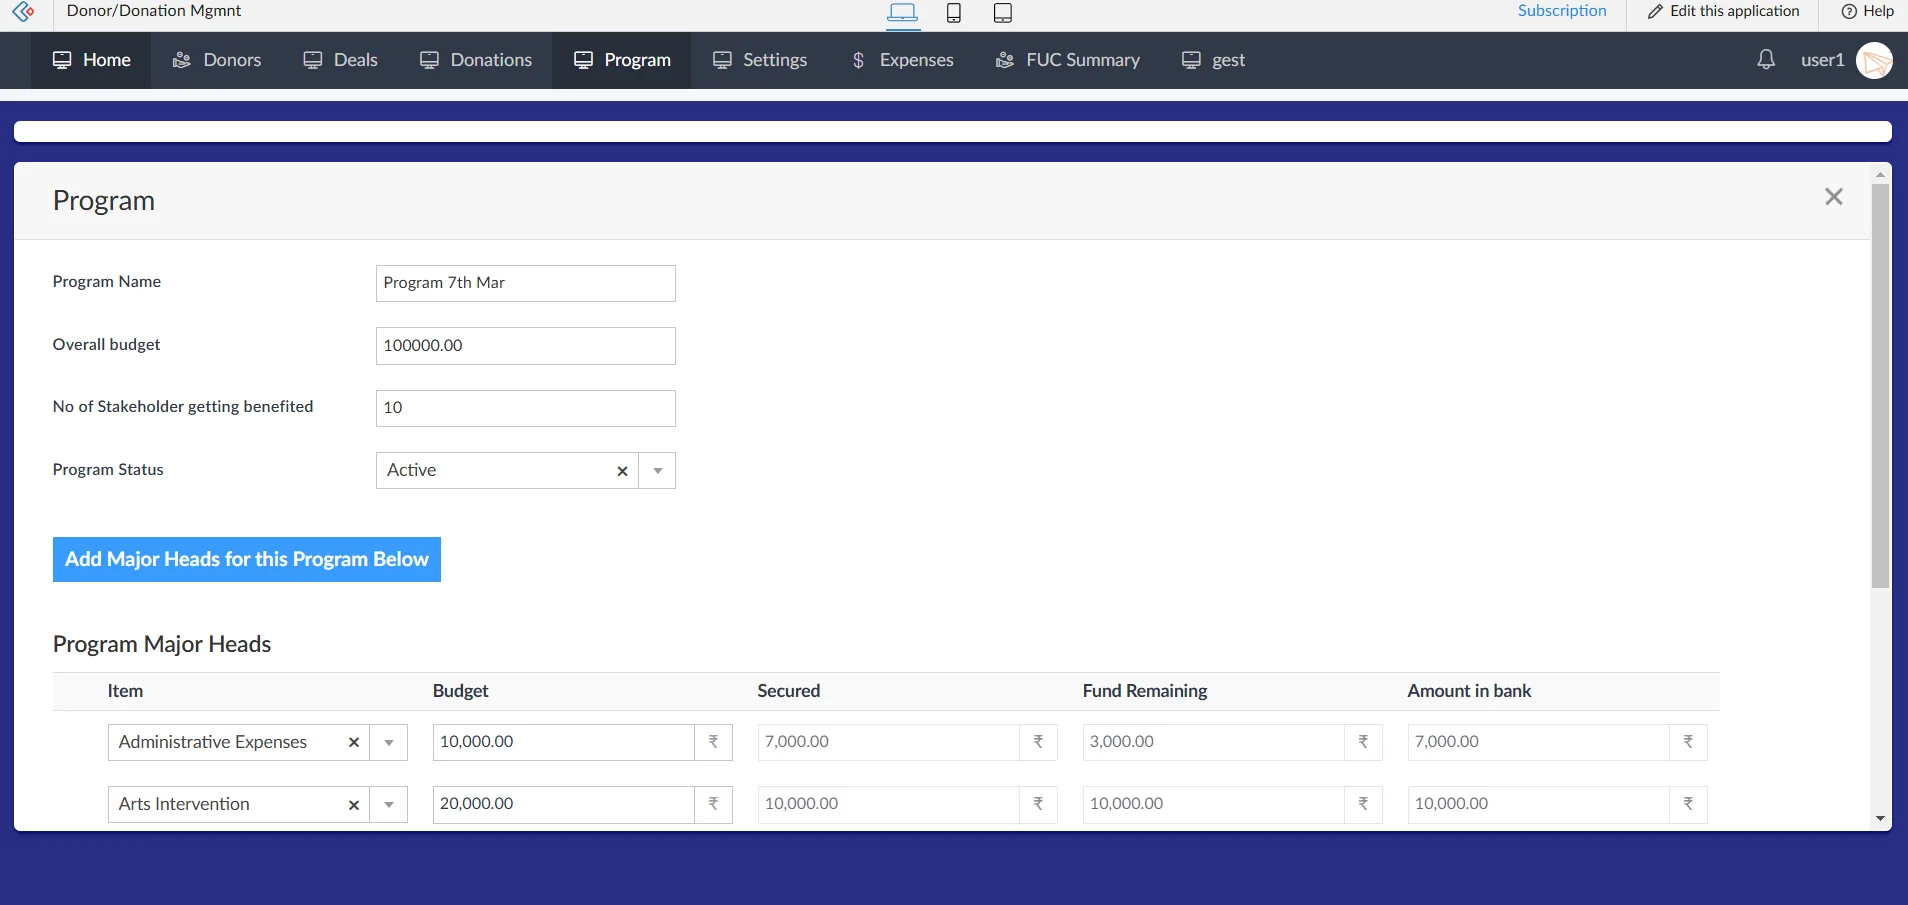Go to the Deals tab
The width and height of the screenshot is (1908, 905).
(x=340, y=60)
